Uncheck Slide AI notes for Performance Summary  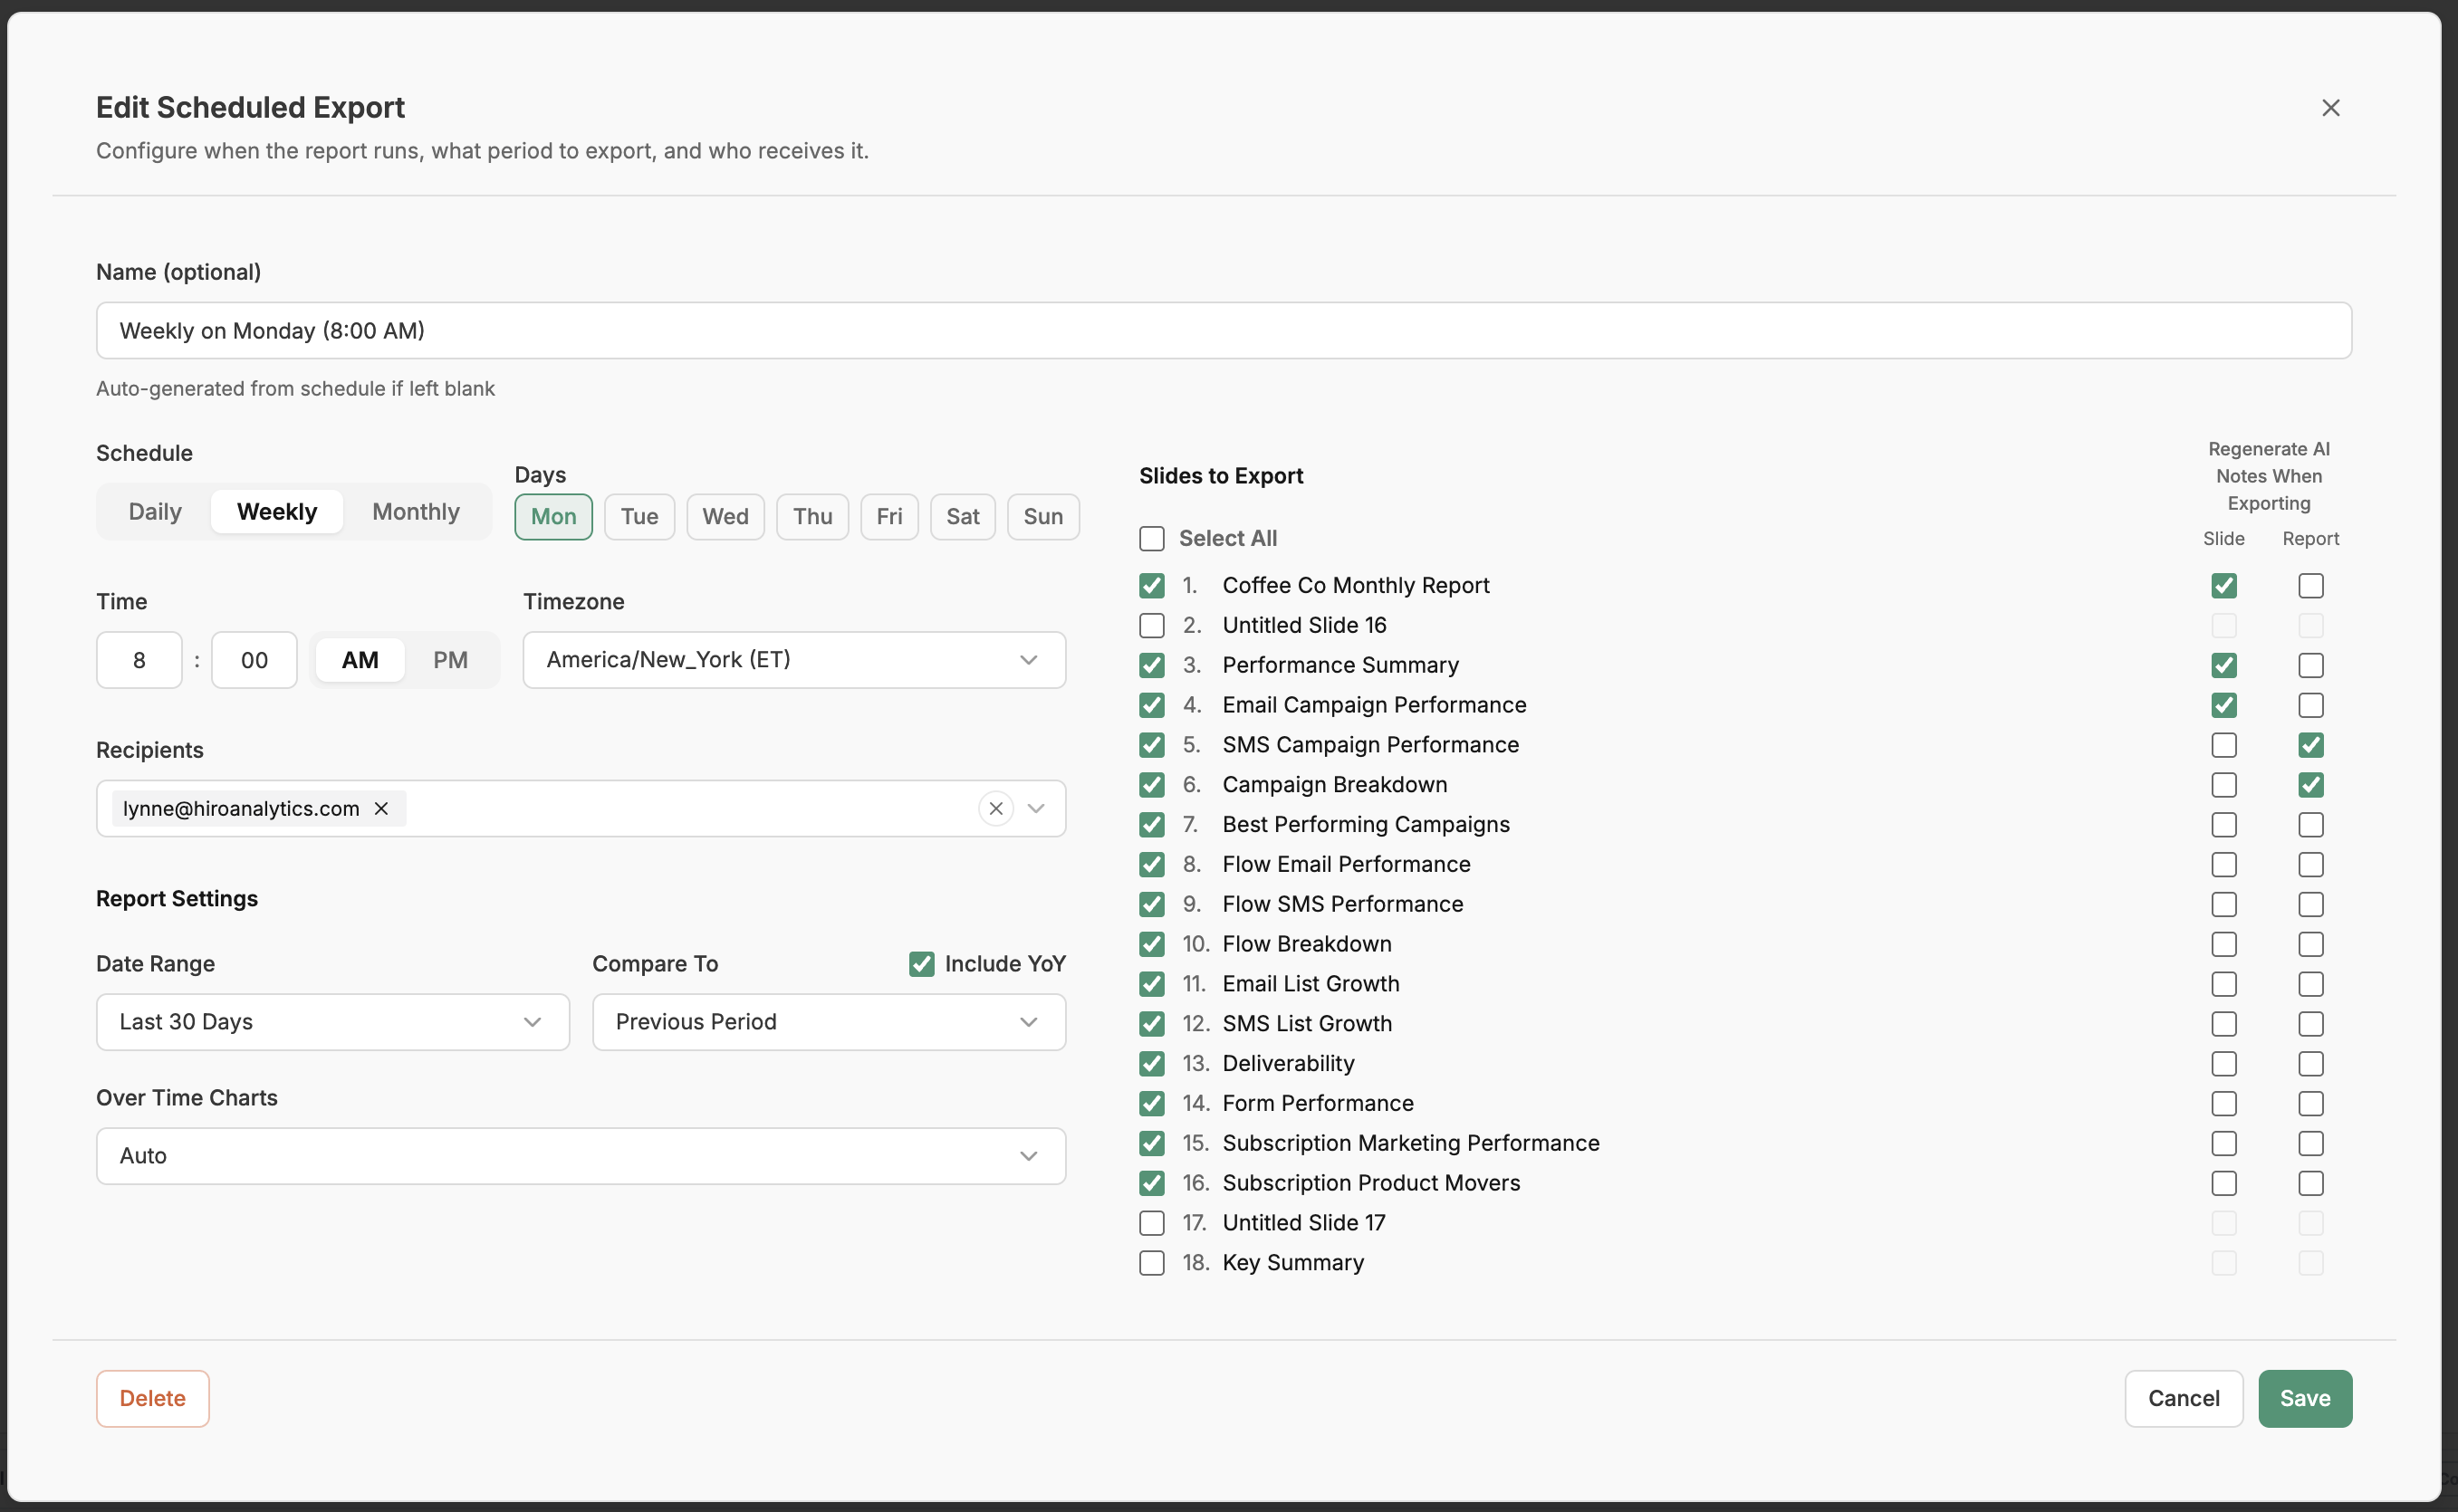point(2223,665)
